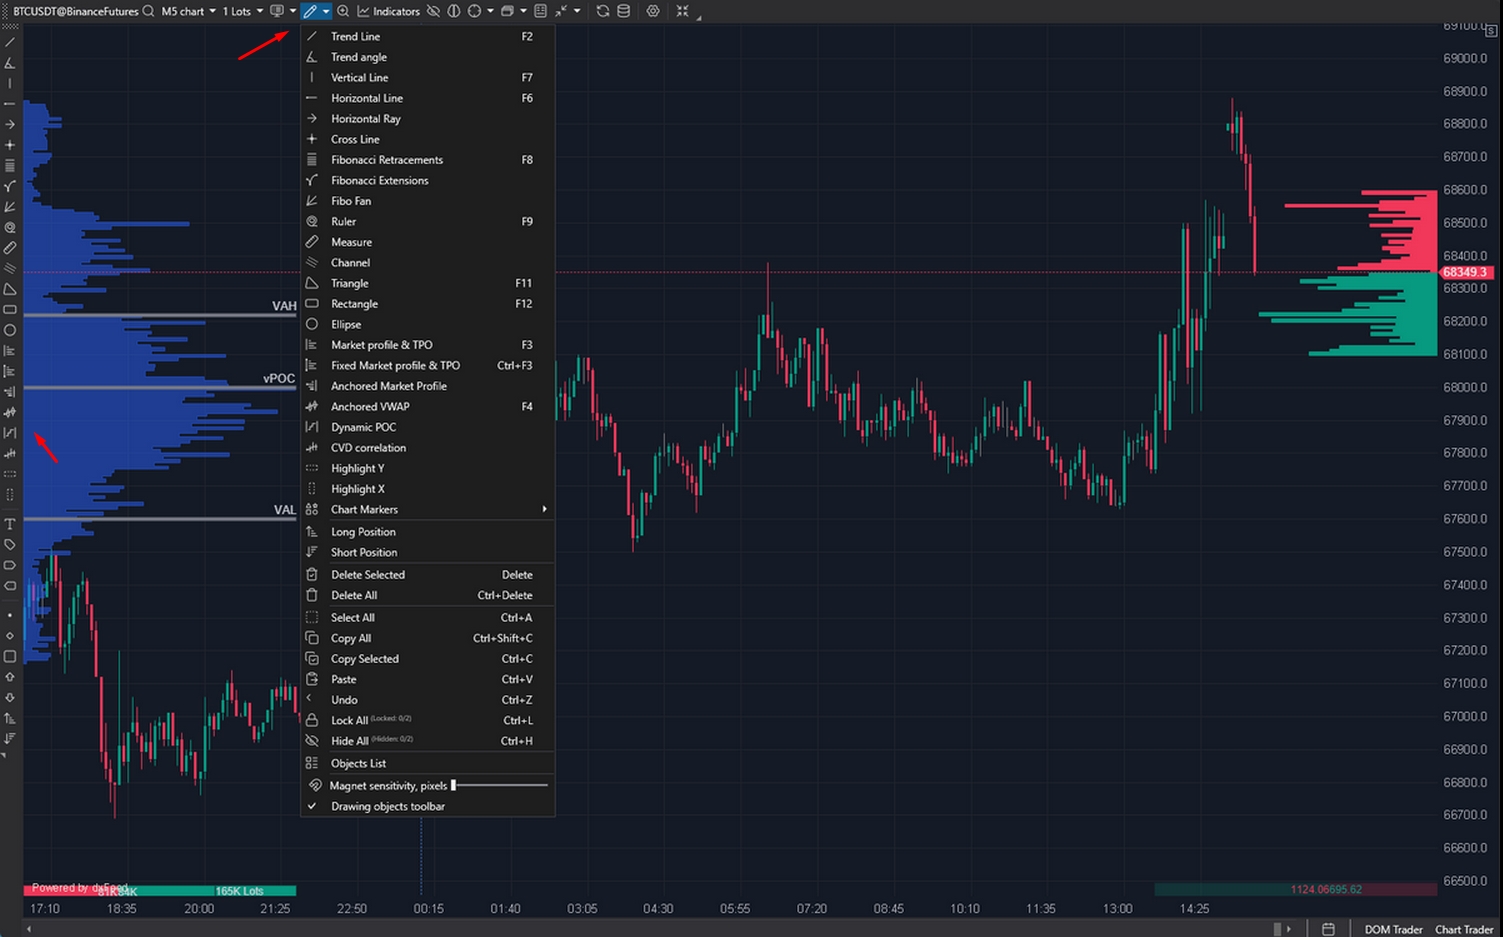Choose Anchored VWAP in drawing menu
This screenshot has width=1503, height=937.
click(370, 406)
